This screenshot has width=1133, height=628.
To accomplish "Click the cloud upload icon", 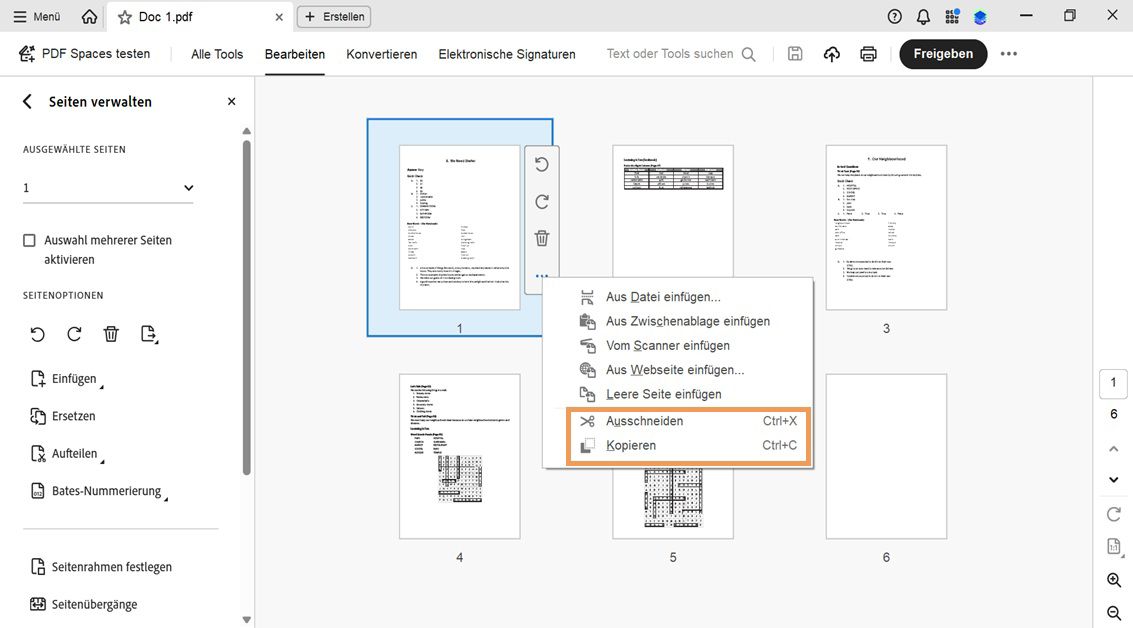I will click(x=832, y=53).
